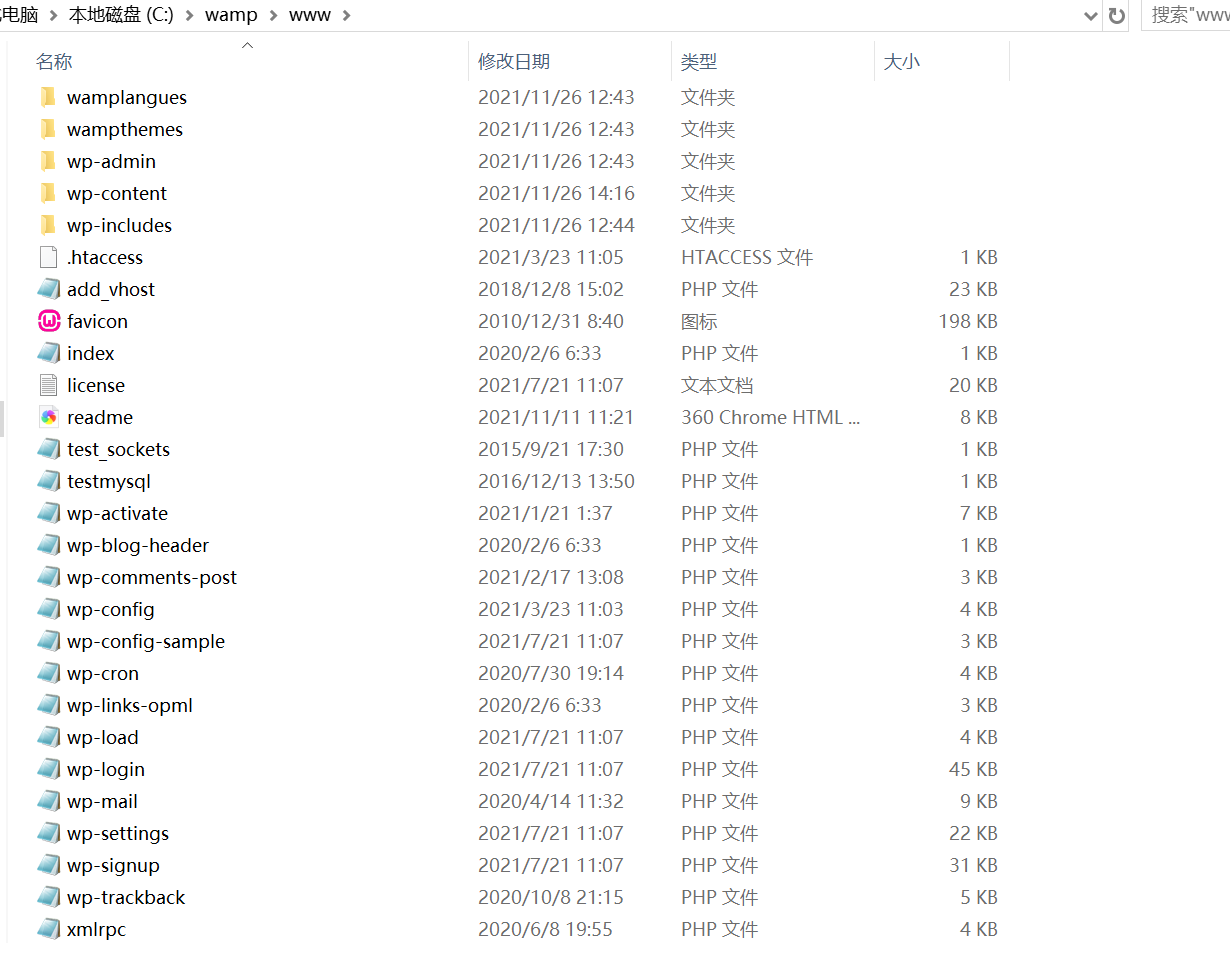Viewport: 1230px width, 956px height.
Task: Select the wp-content folder icon
Action: pos(49,193)
